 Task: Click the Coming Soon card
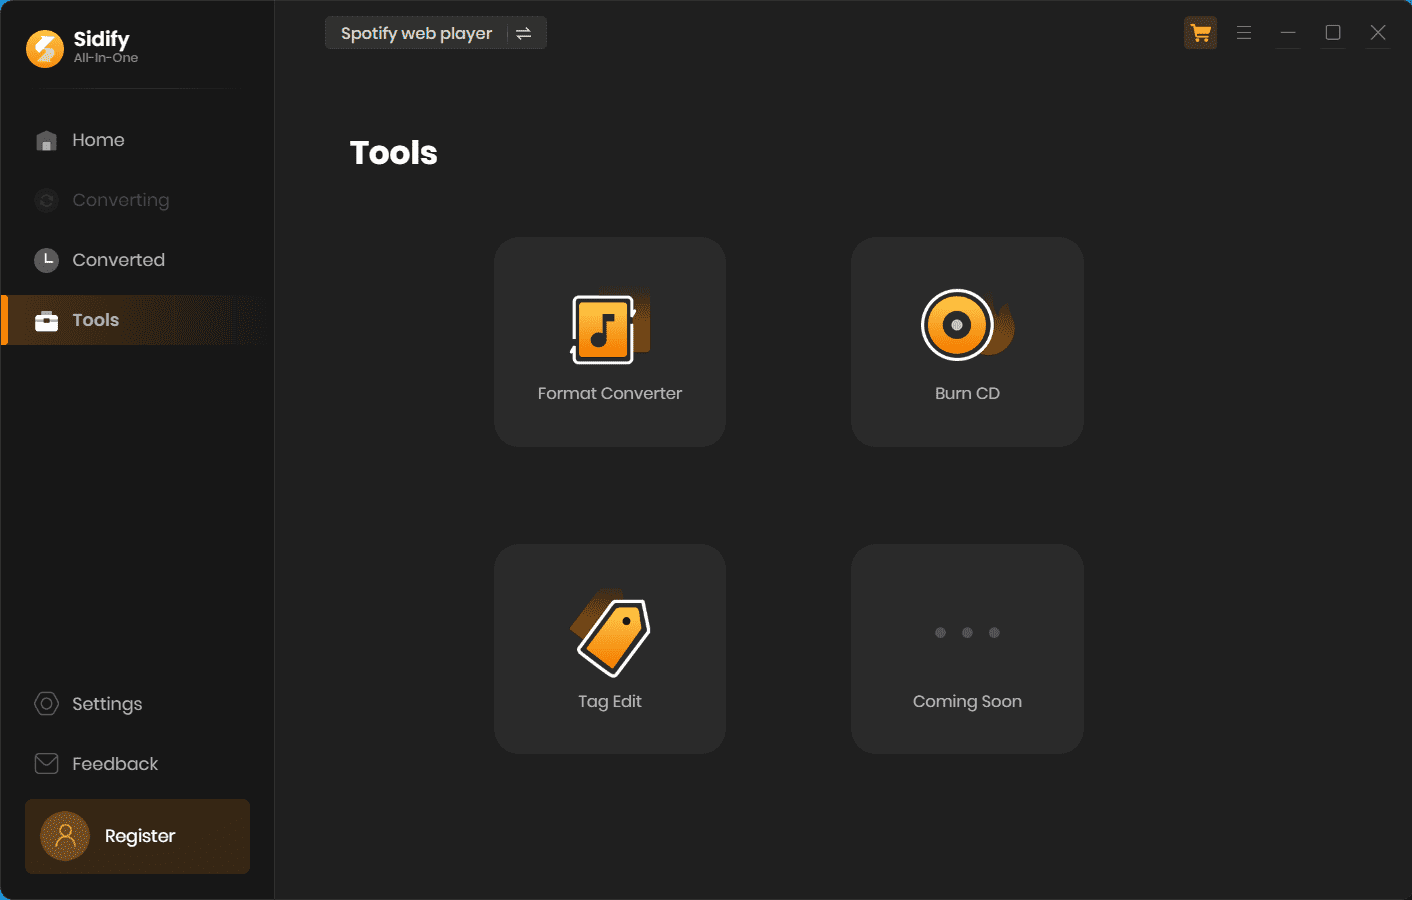tap(967, 649)
